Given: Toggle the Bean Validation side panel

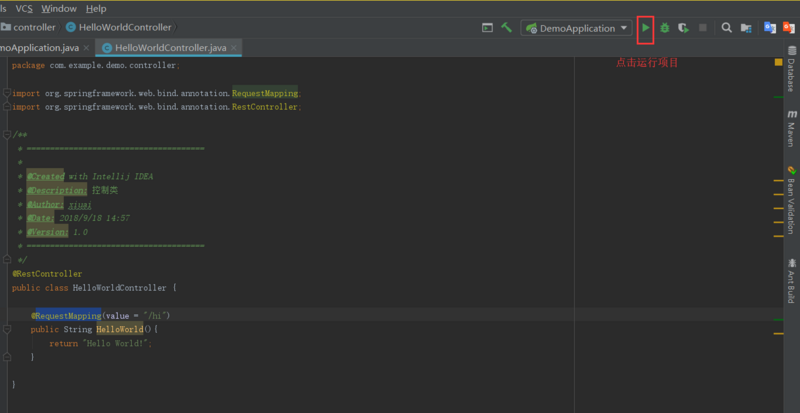Looking at the screenshot, I should pyautogui.click(x=791, y=200).
